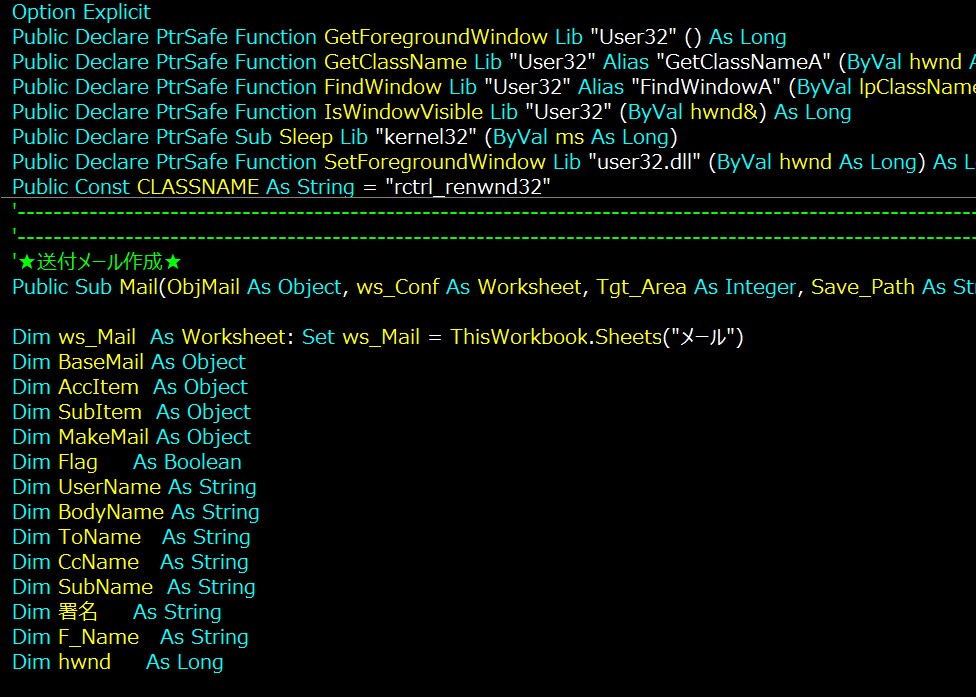Click the IsWindowVisible function name
Image resolution: width=976 pixels, height=697 pixels.
403,111
